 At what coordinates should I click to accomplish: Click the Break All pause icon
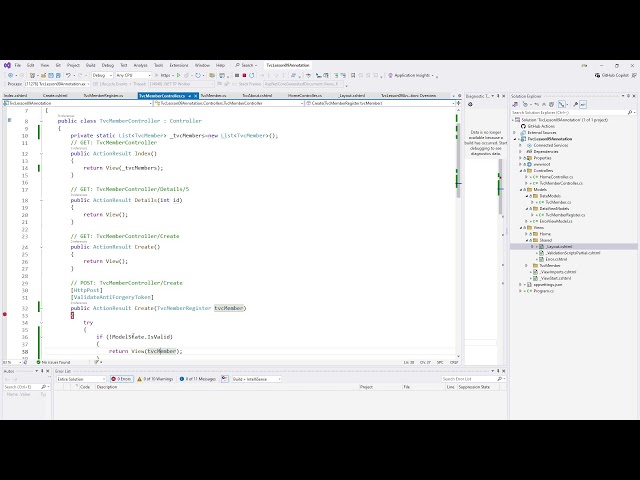[237, 76]
